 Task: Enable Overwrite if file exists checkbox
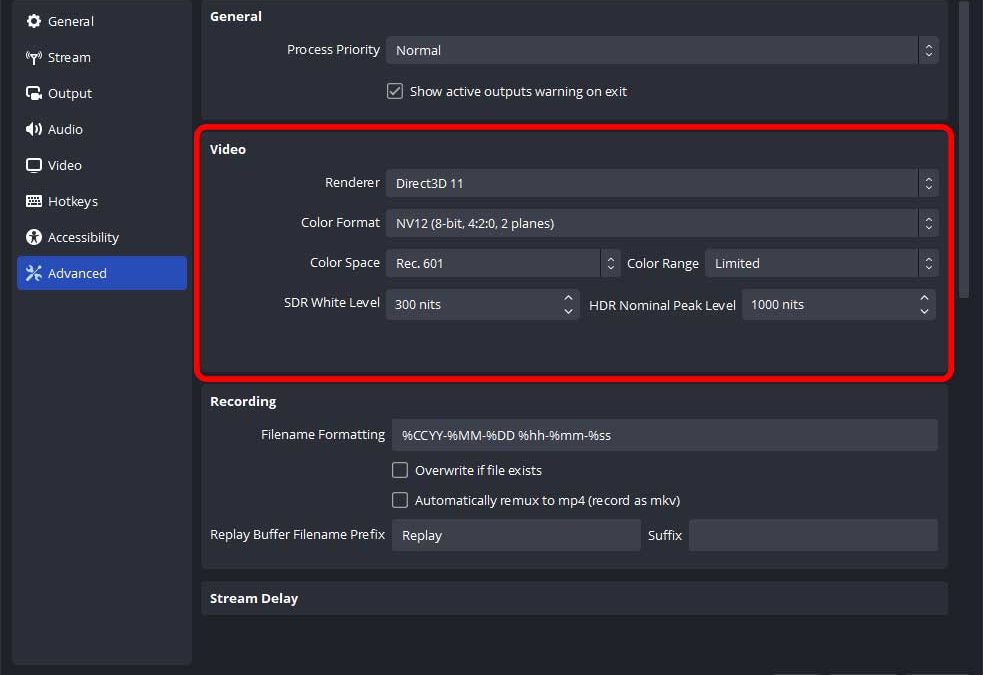coord(400,470)
